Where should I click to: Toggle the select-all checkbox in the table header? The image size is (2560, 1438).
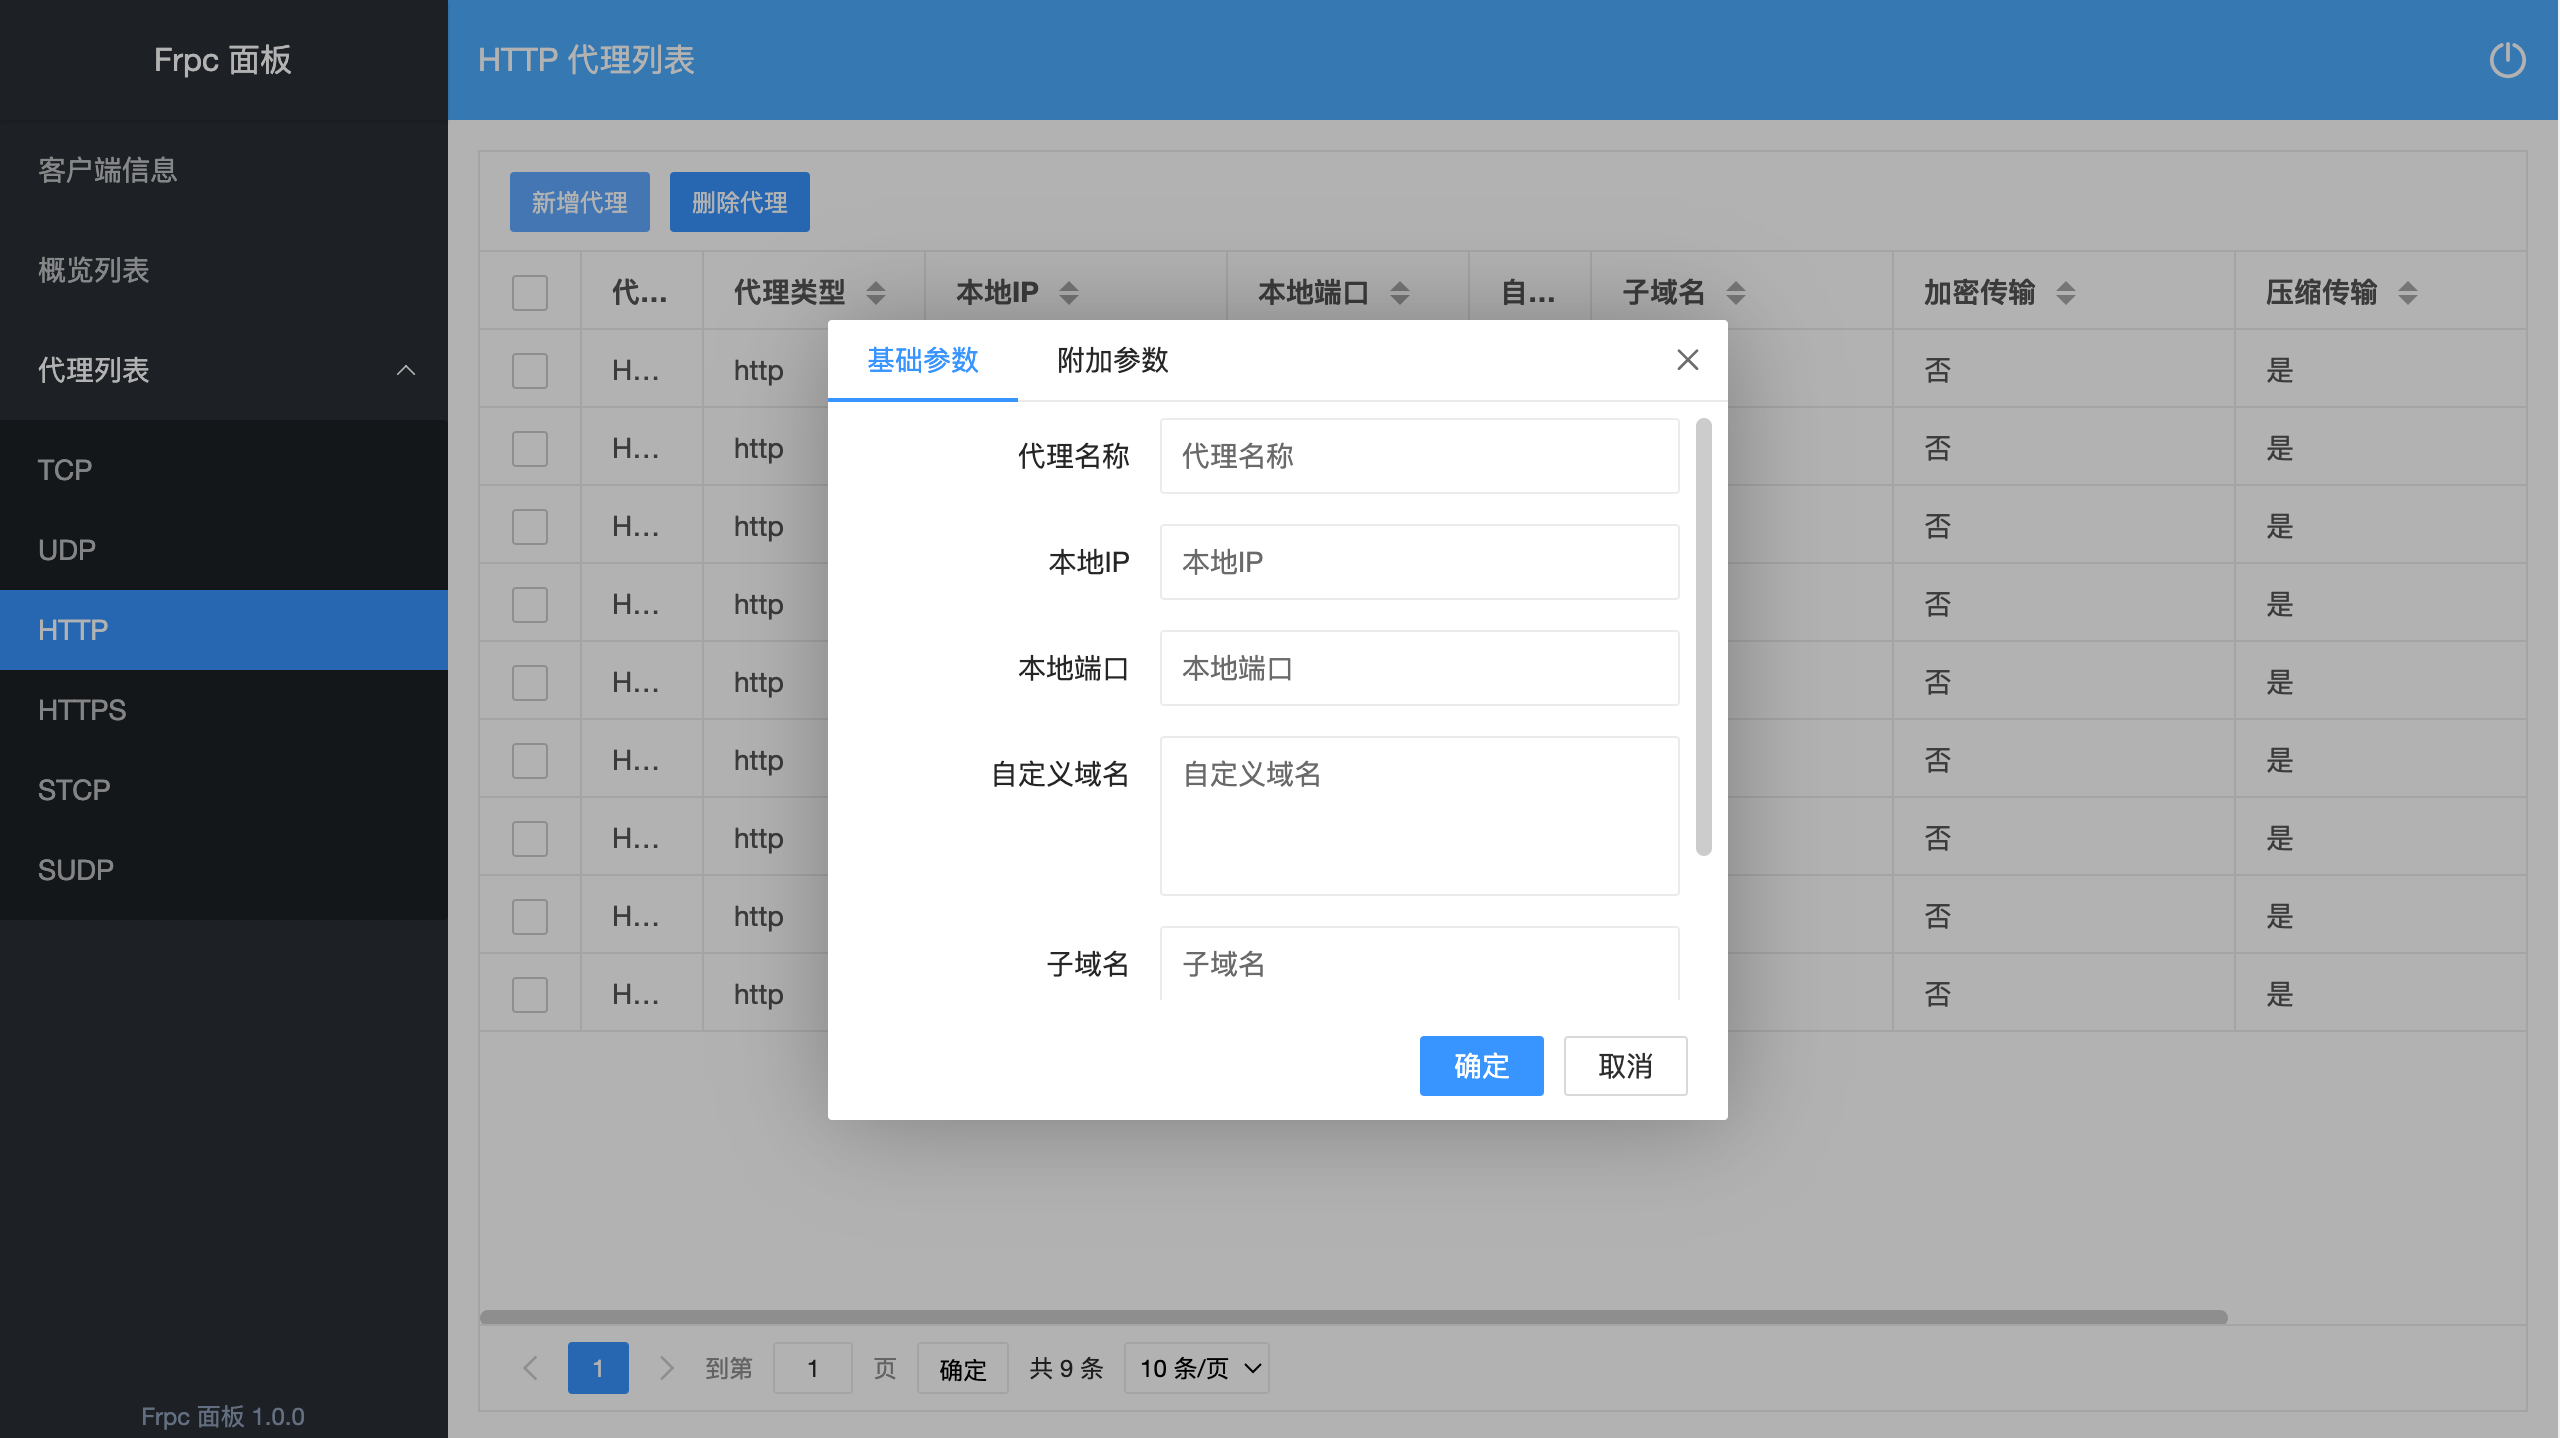(529, 292)
